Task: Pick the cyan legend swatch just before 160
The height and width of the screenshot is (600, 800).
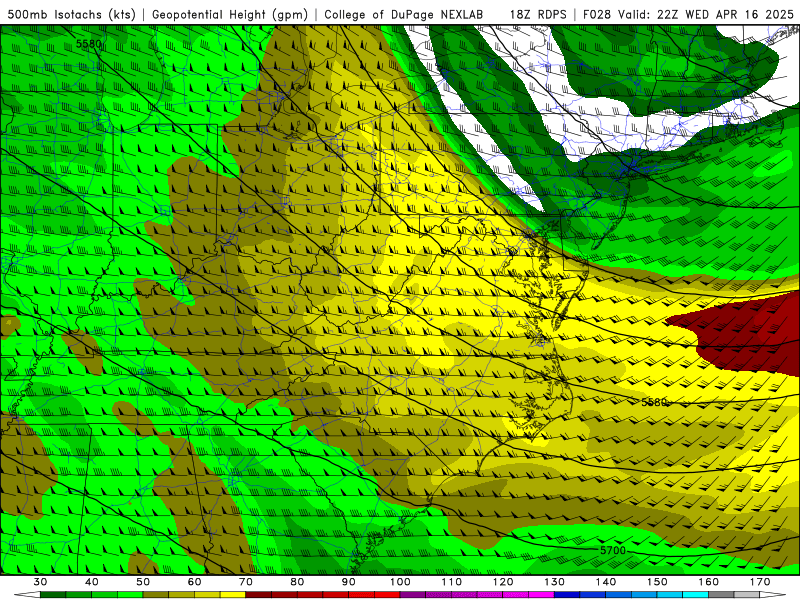Action: [695, 595]
